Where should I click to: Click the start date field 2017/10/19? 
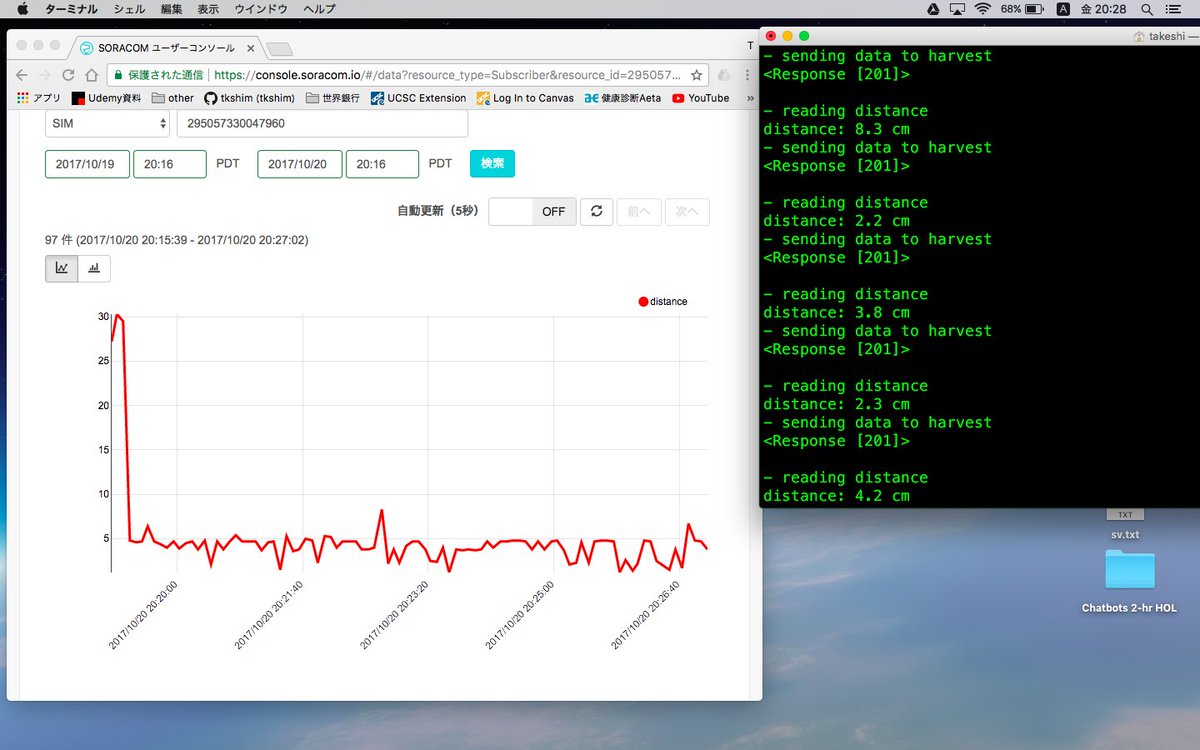click(87, 164)
